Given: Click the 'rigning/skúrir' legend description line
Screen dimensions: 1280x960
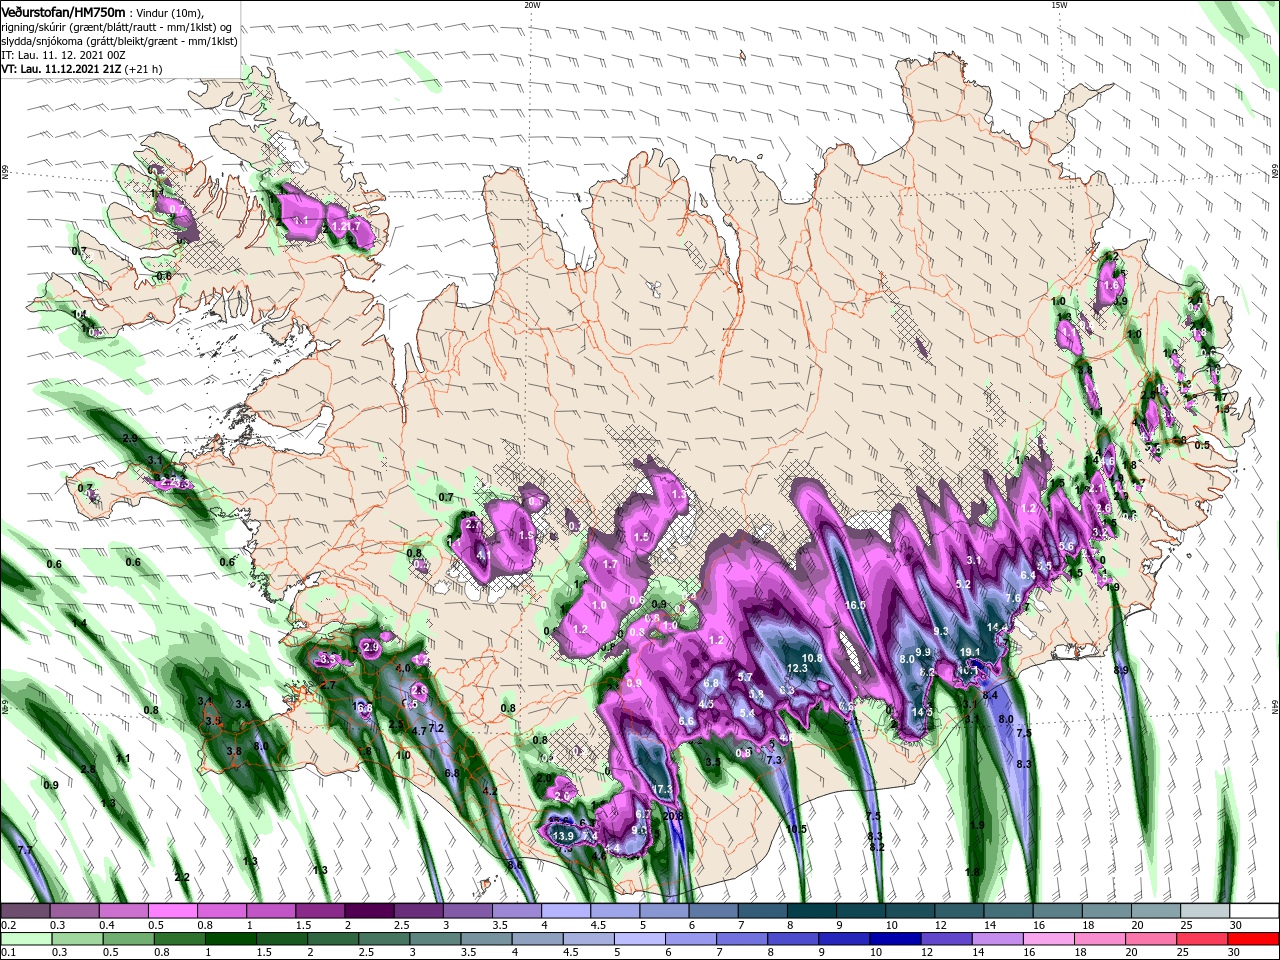Looking at the screenshot, I should point(116,27).
